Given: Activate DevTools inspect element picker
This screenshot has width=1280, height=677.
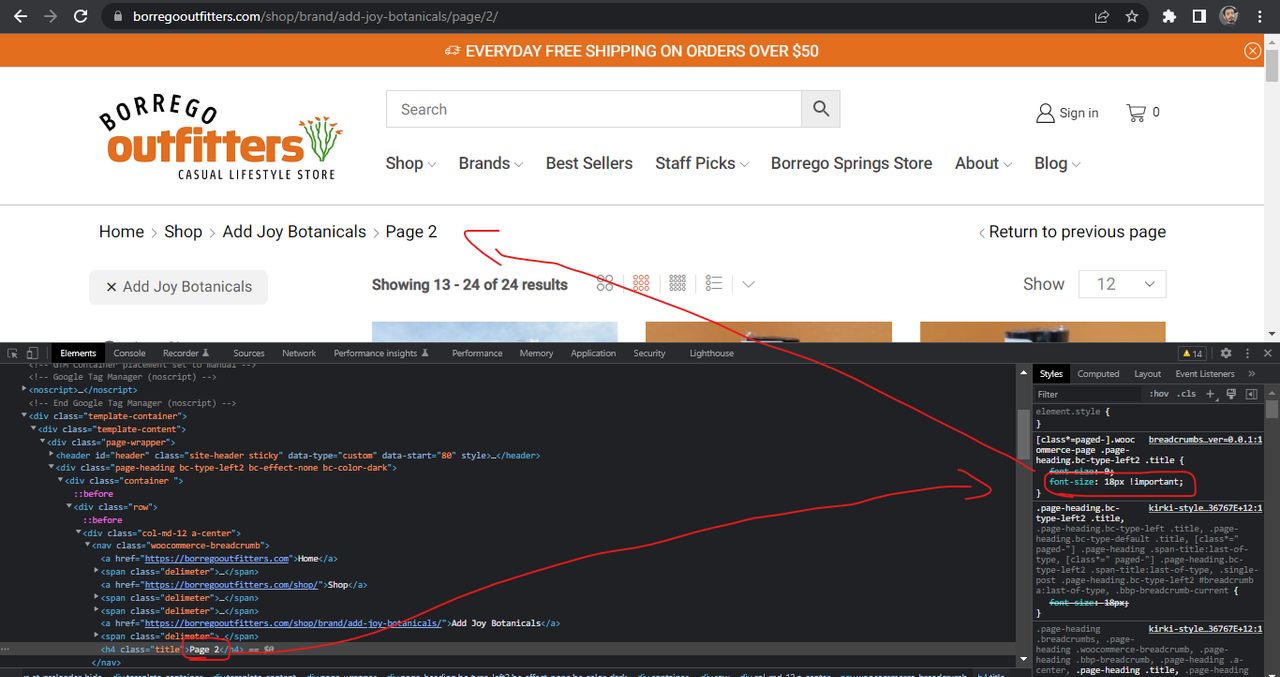Looking at the screenshot, I should click(x=12, y=353).
